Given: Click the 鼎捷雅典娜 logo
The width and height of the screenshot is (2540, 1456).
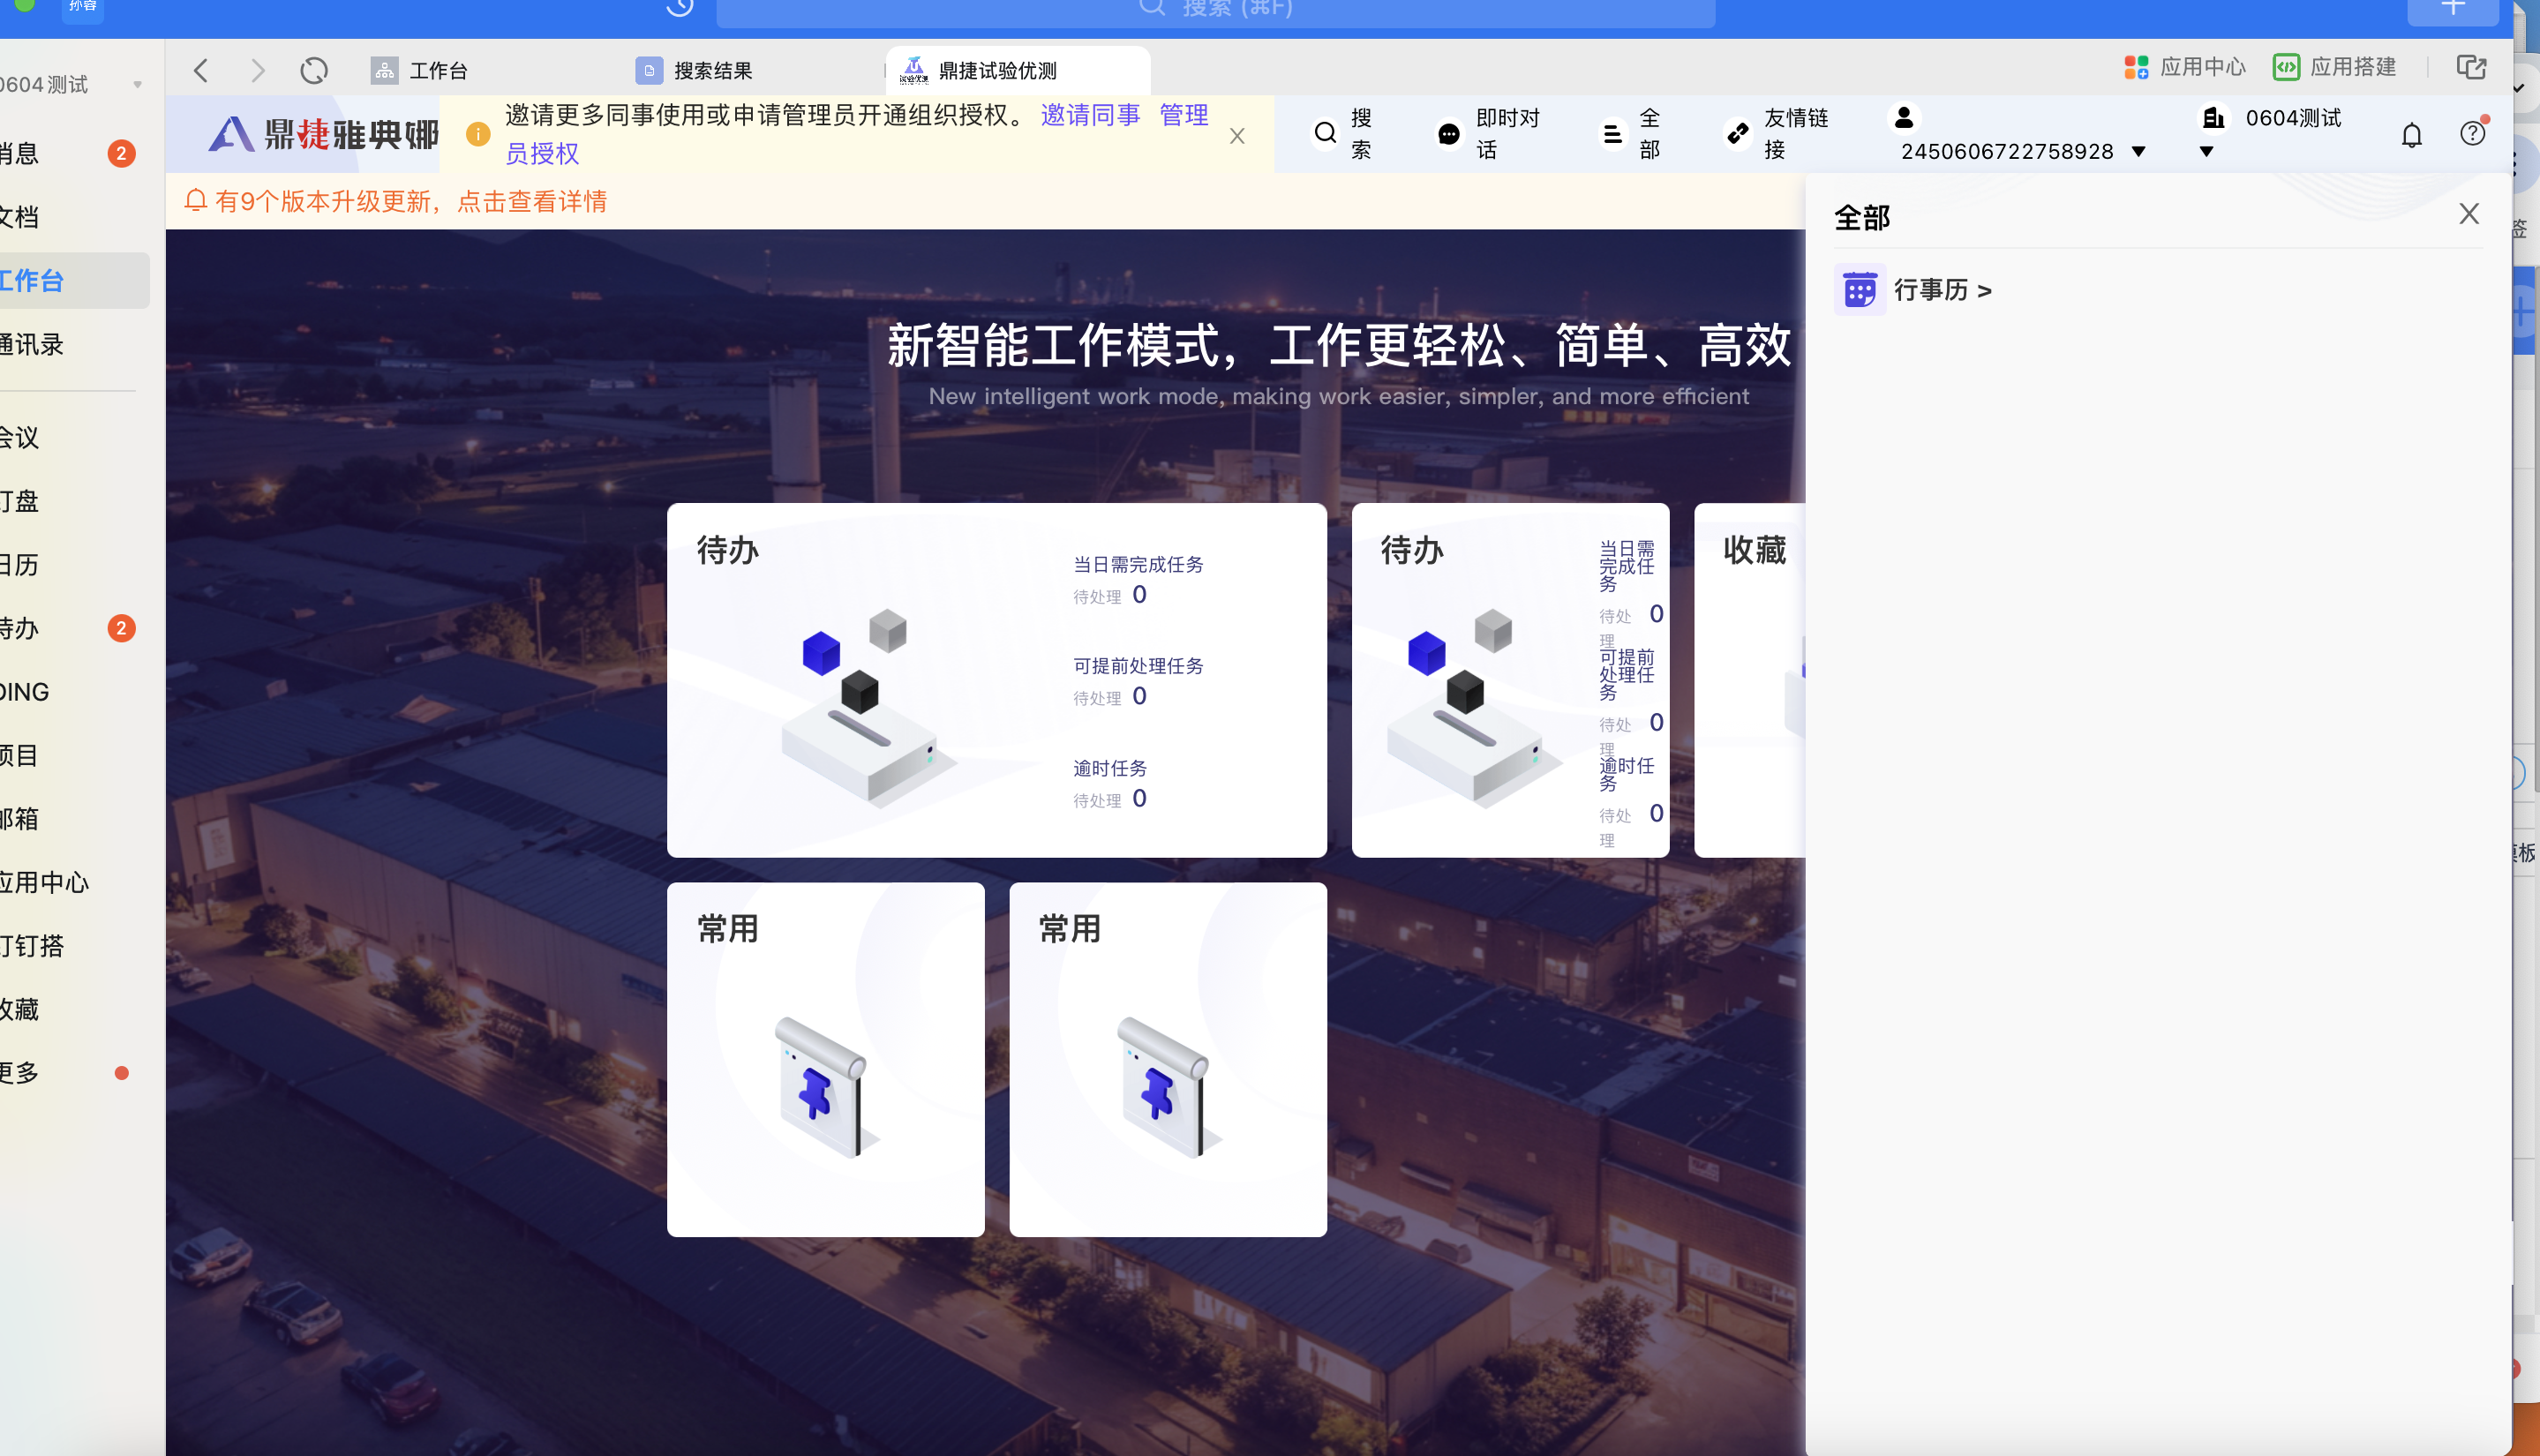Looking at the screenshot, I should [x=323, y=134].
